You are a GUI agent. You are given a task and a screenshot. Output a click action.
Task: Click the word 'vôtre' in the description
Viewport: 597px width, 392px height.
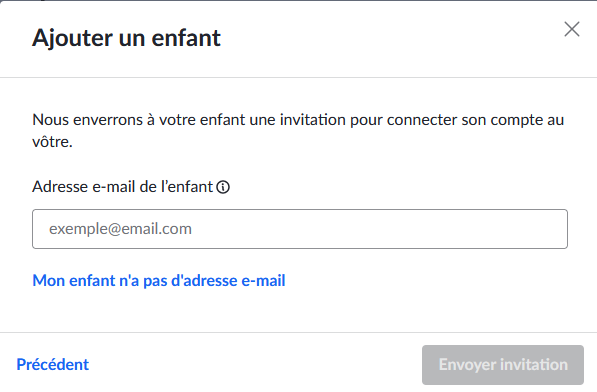52,142
